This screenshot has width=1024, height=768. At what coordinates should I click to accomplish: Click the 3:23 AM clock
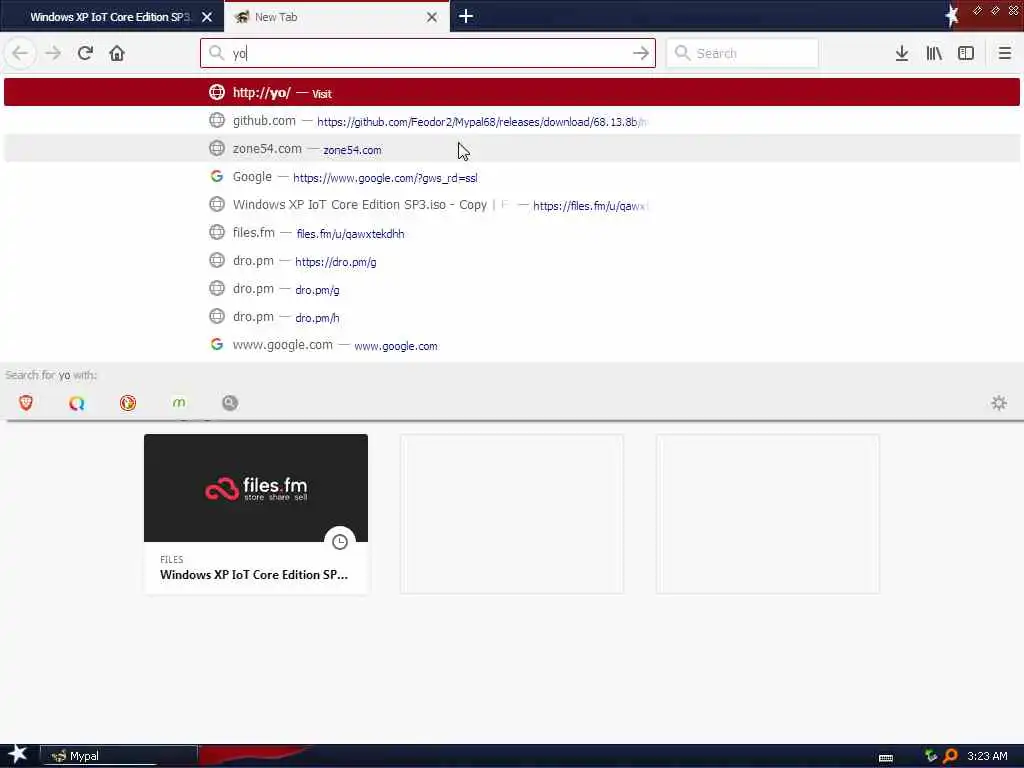[987, 756]
